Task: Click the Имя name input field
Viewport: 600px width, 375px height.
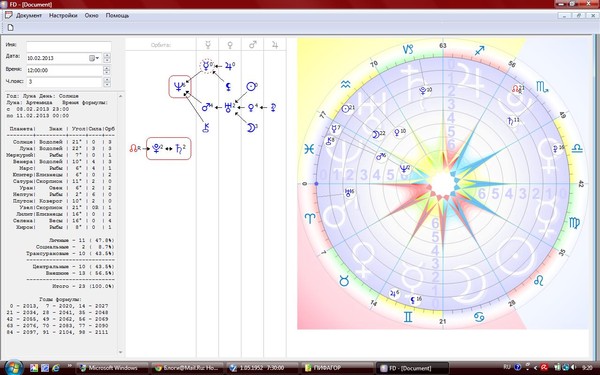Action: pos(69,46)
